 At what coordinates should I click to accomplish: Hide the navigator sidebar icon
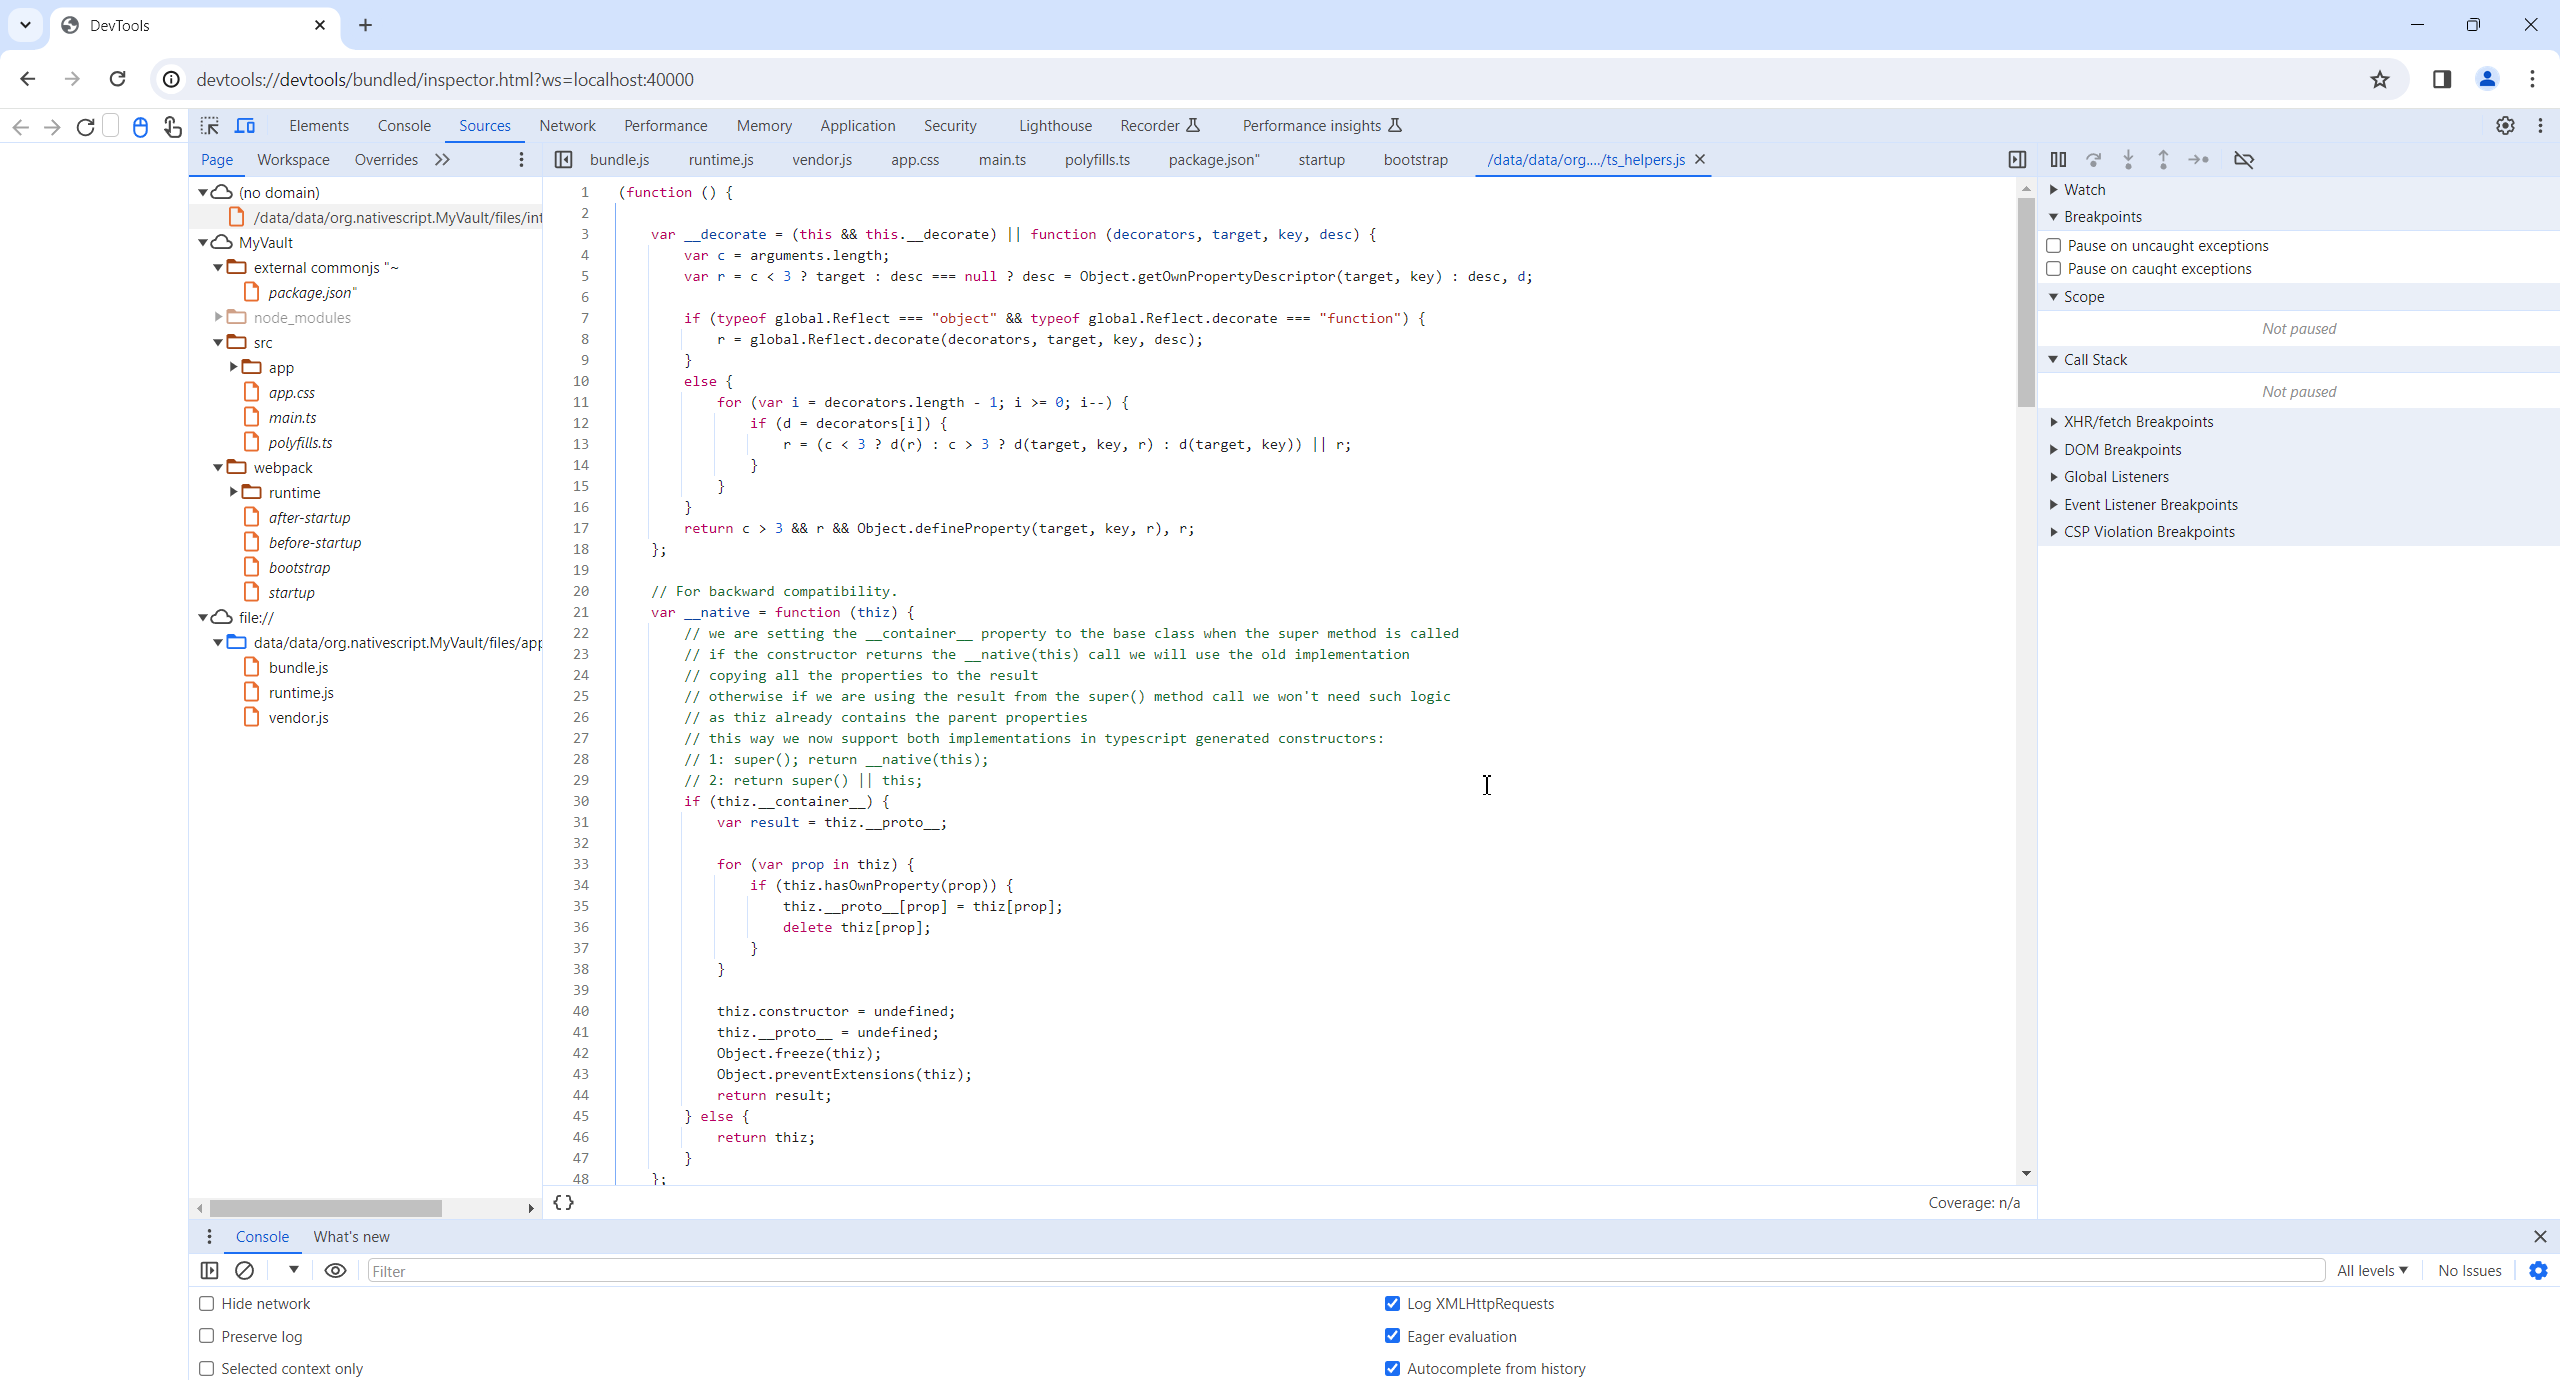(x=564, y=160)
